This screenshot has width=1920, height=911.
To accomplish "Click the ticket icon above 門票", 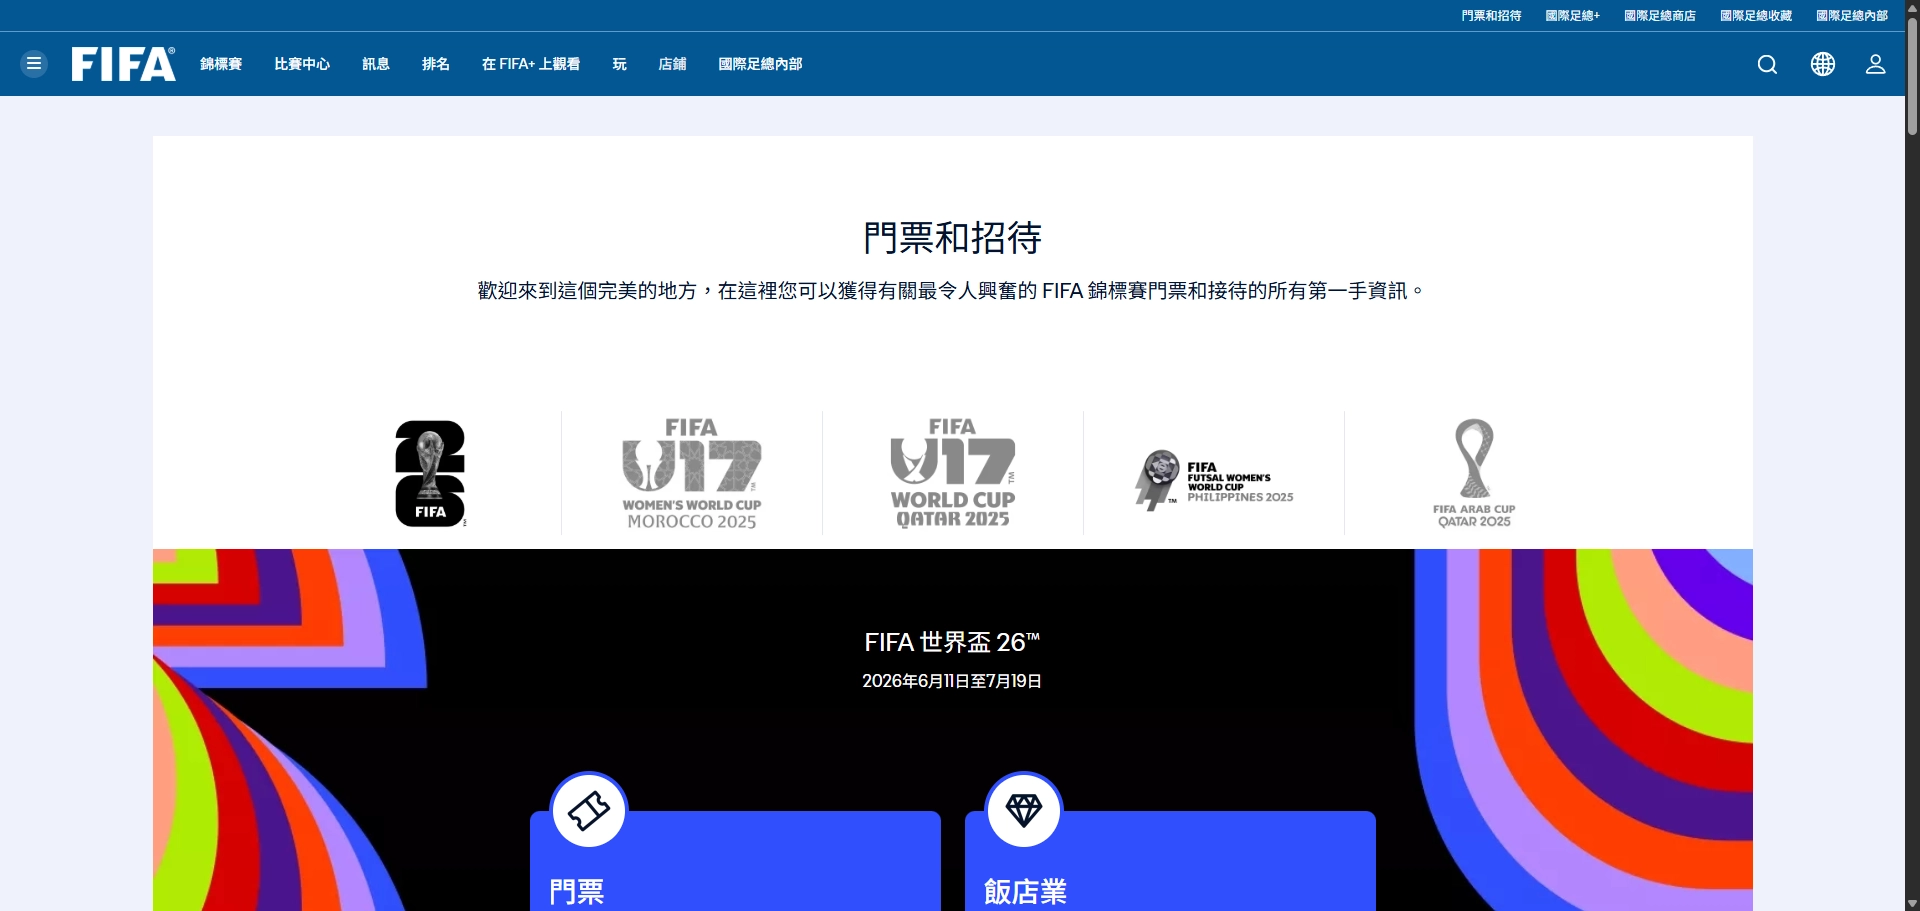I will pos(589,810).
